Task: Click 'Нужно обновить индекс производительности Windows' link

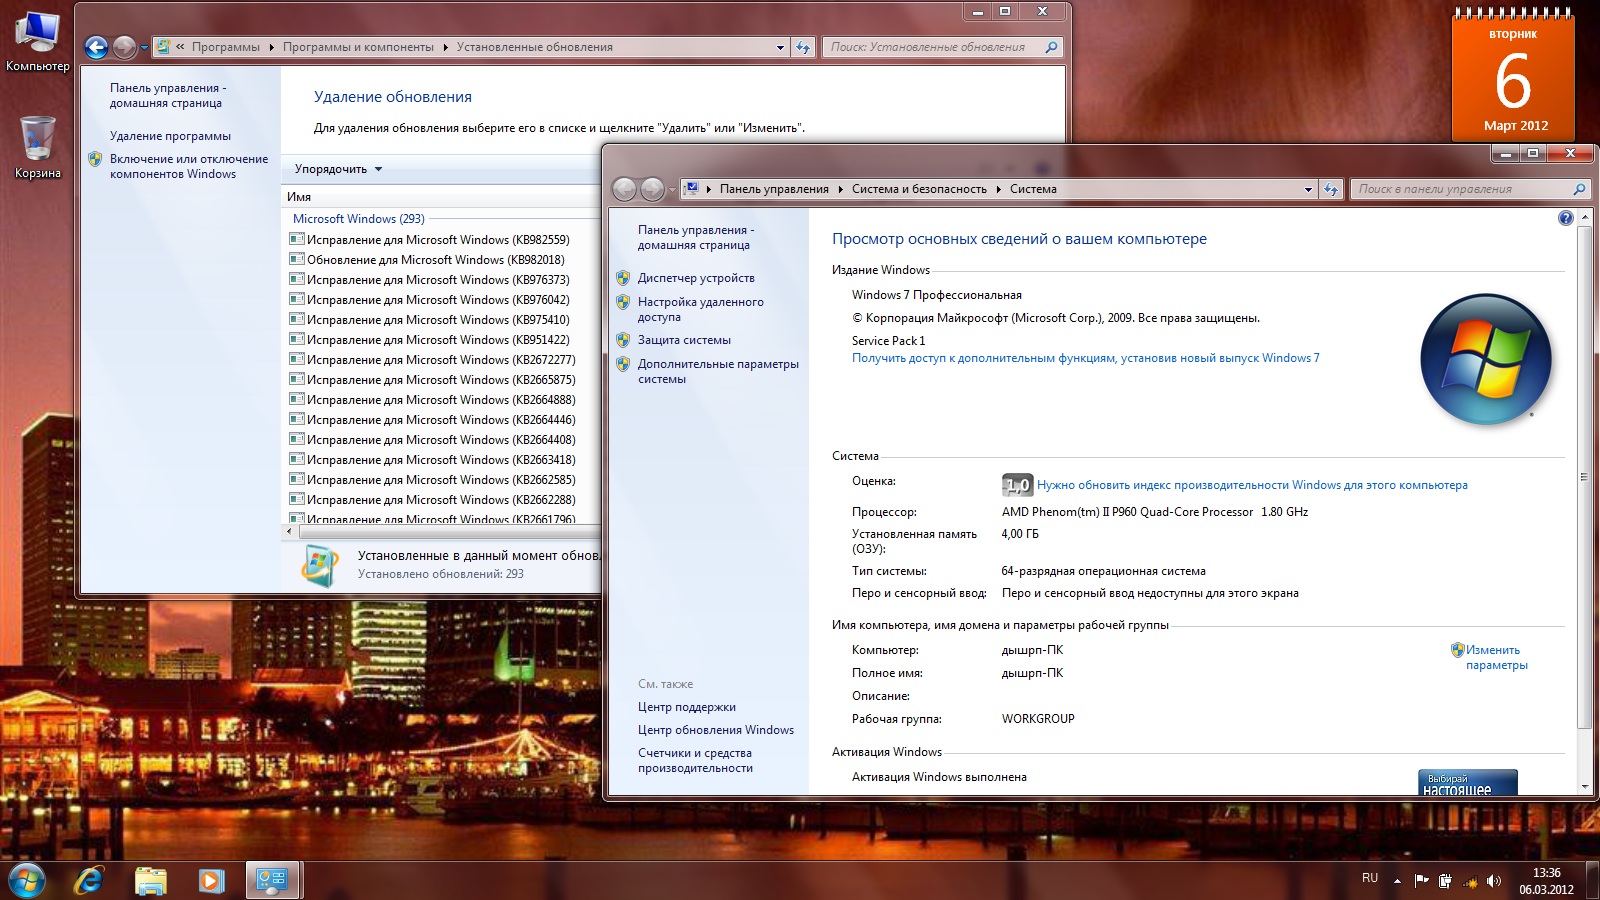Action: coord(1252,485)
